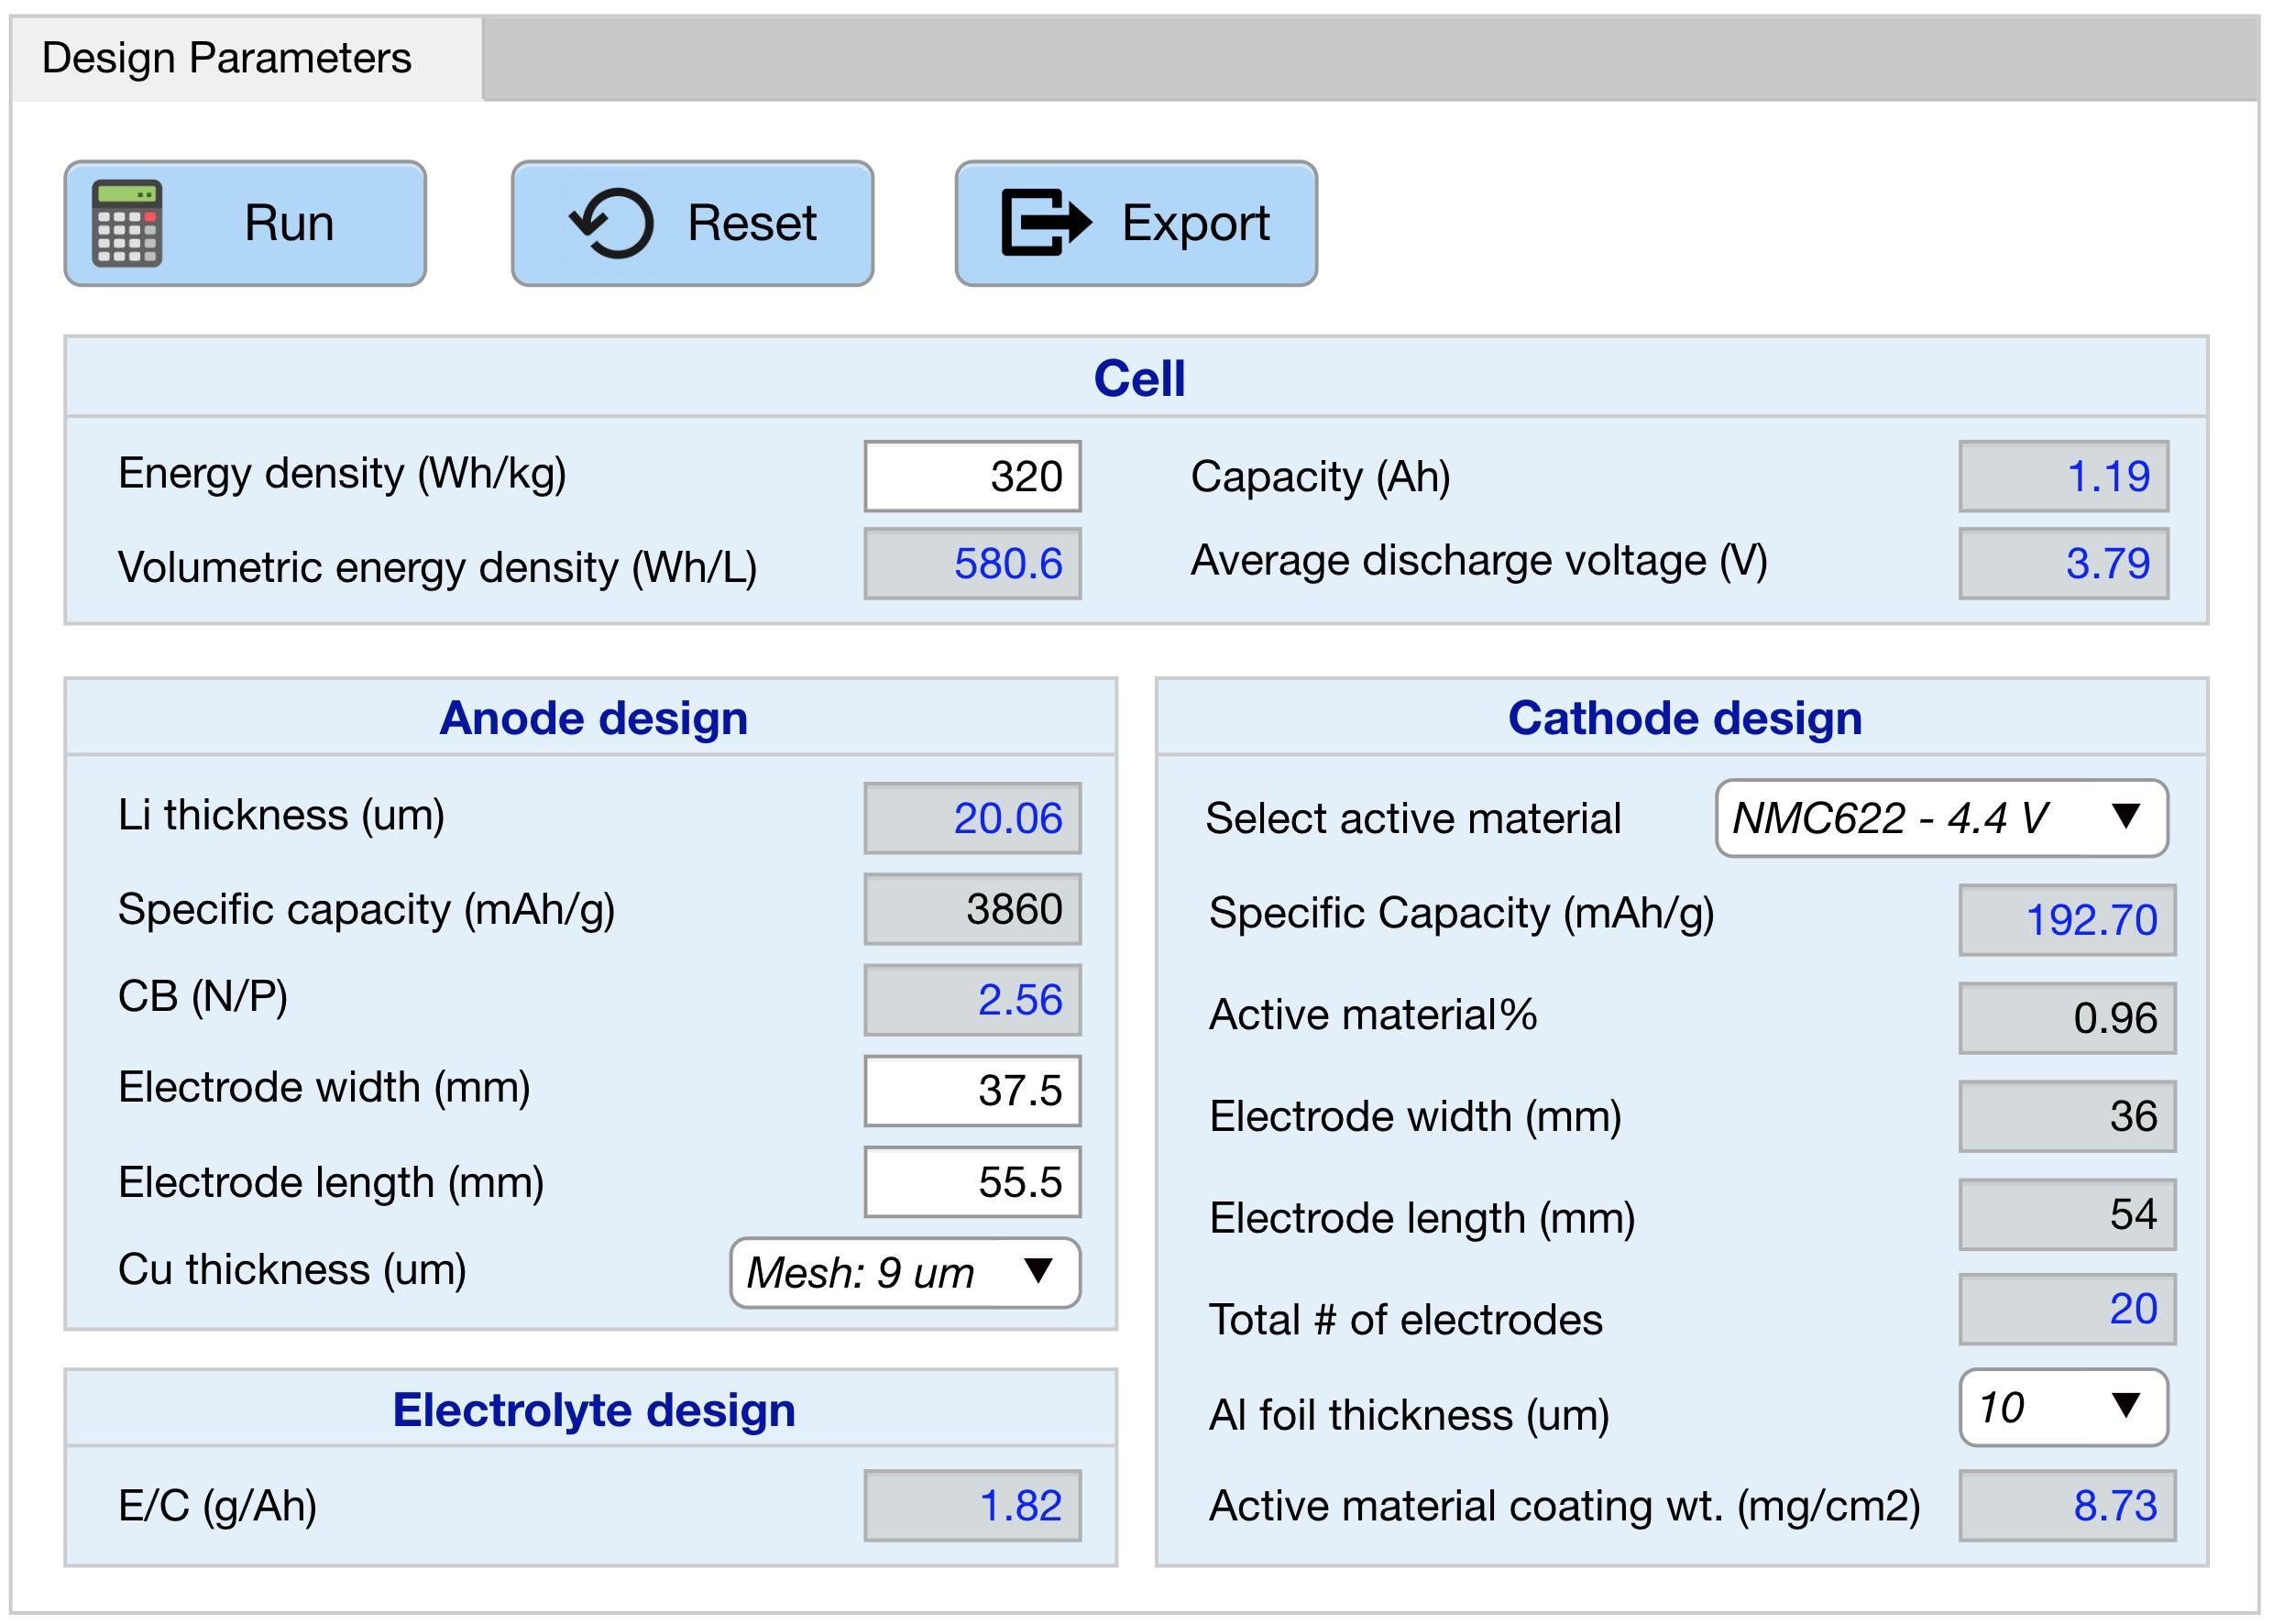Image resolution: width=2273 pixels, height=1624 pixels.
Task: Switch to the Design Parameters tab
Action: (247, 58)
